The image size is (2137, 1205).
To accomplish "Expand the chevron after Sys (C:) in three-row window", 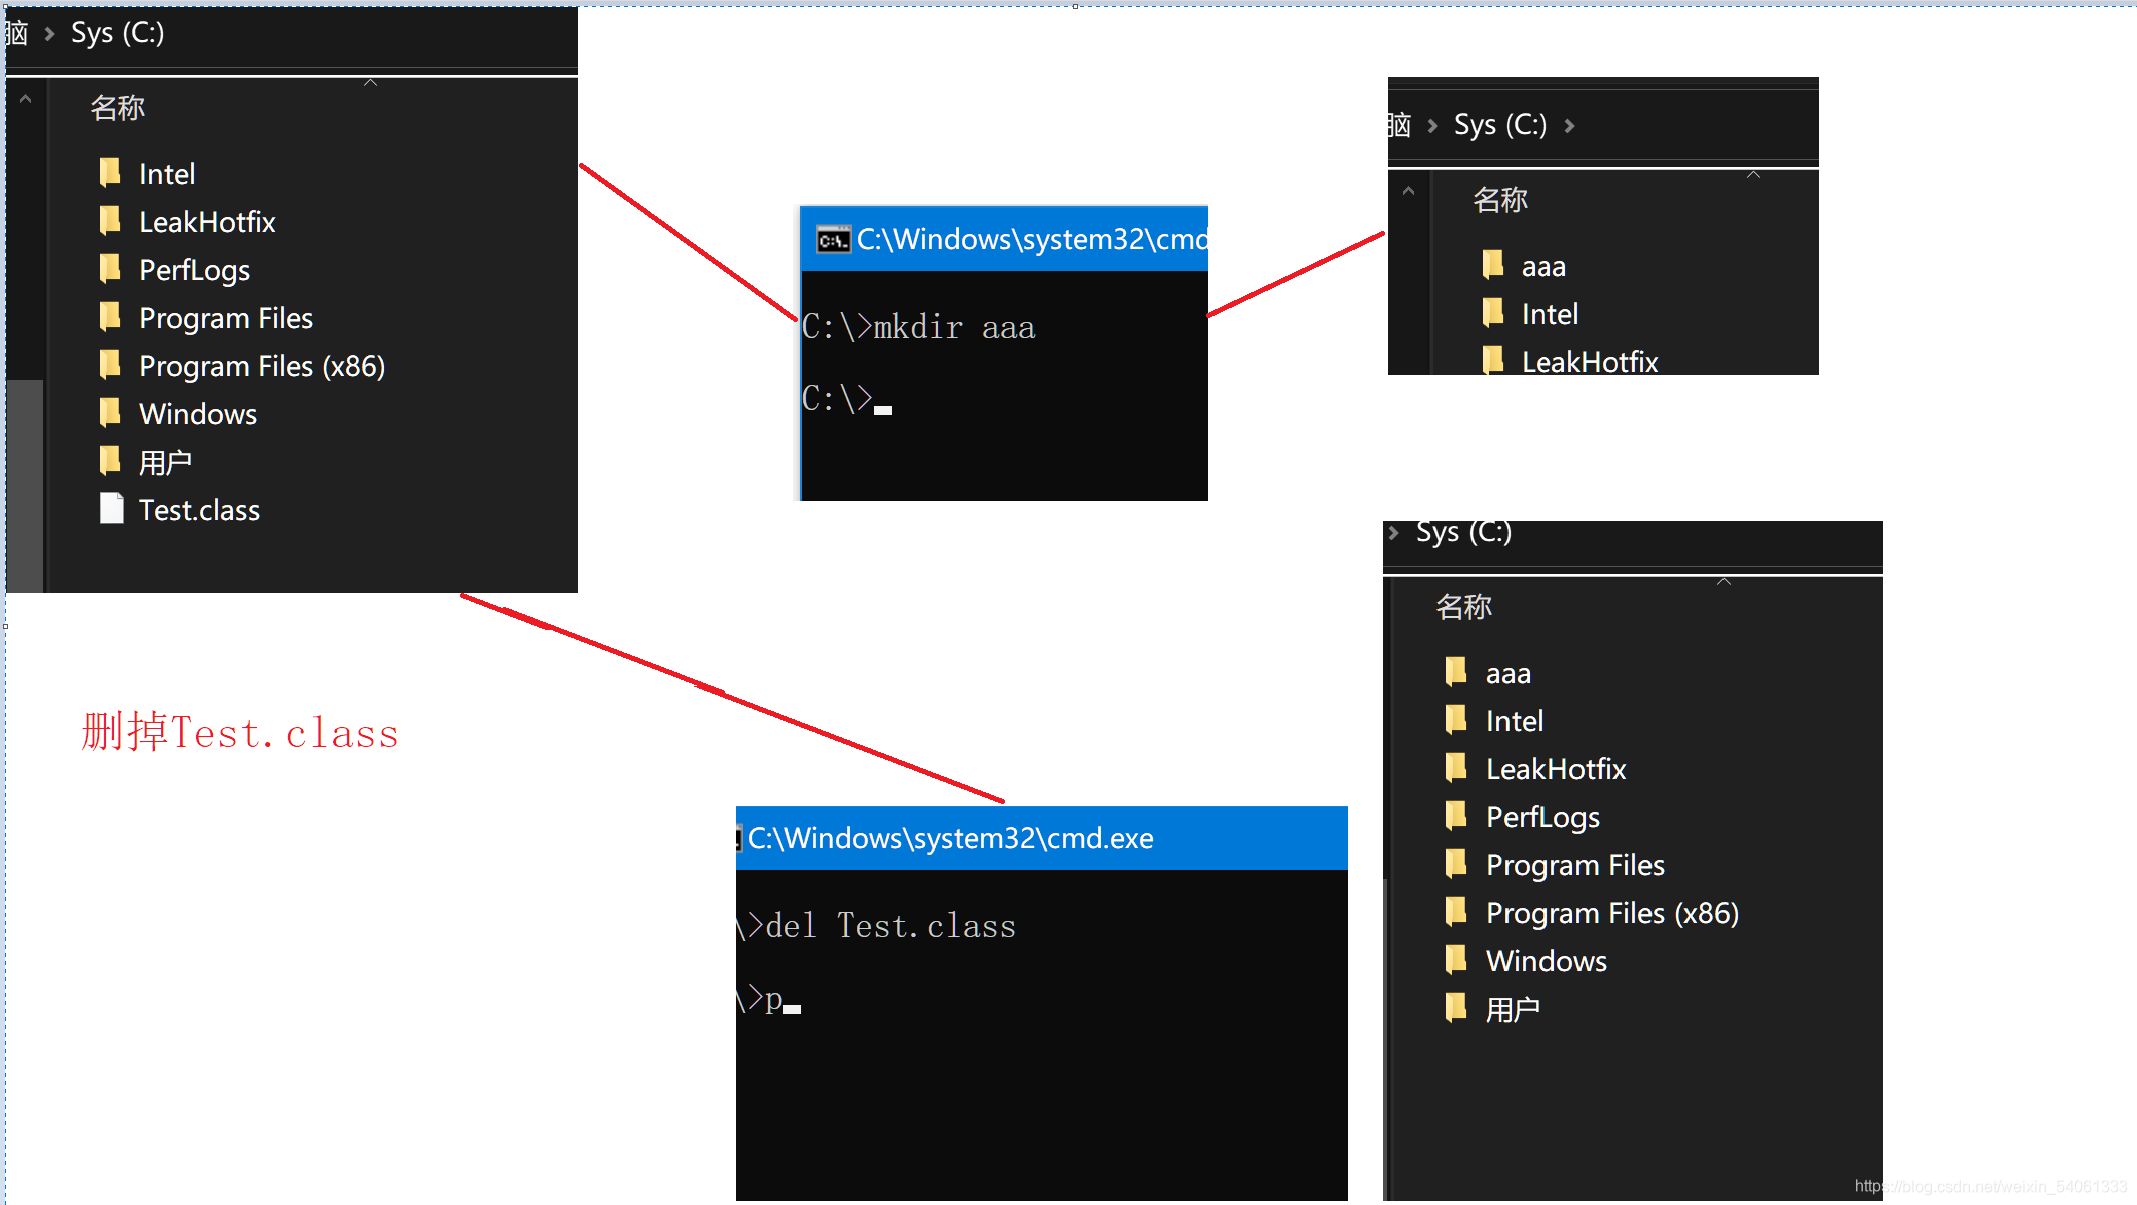I will 1570,126.
